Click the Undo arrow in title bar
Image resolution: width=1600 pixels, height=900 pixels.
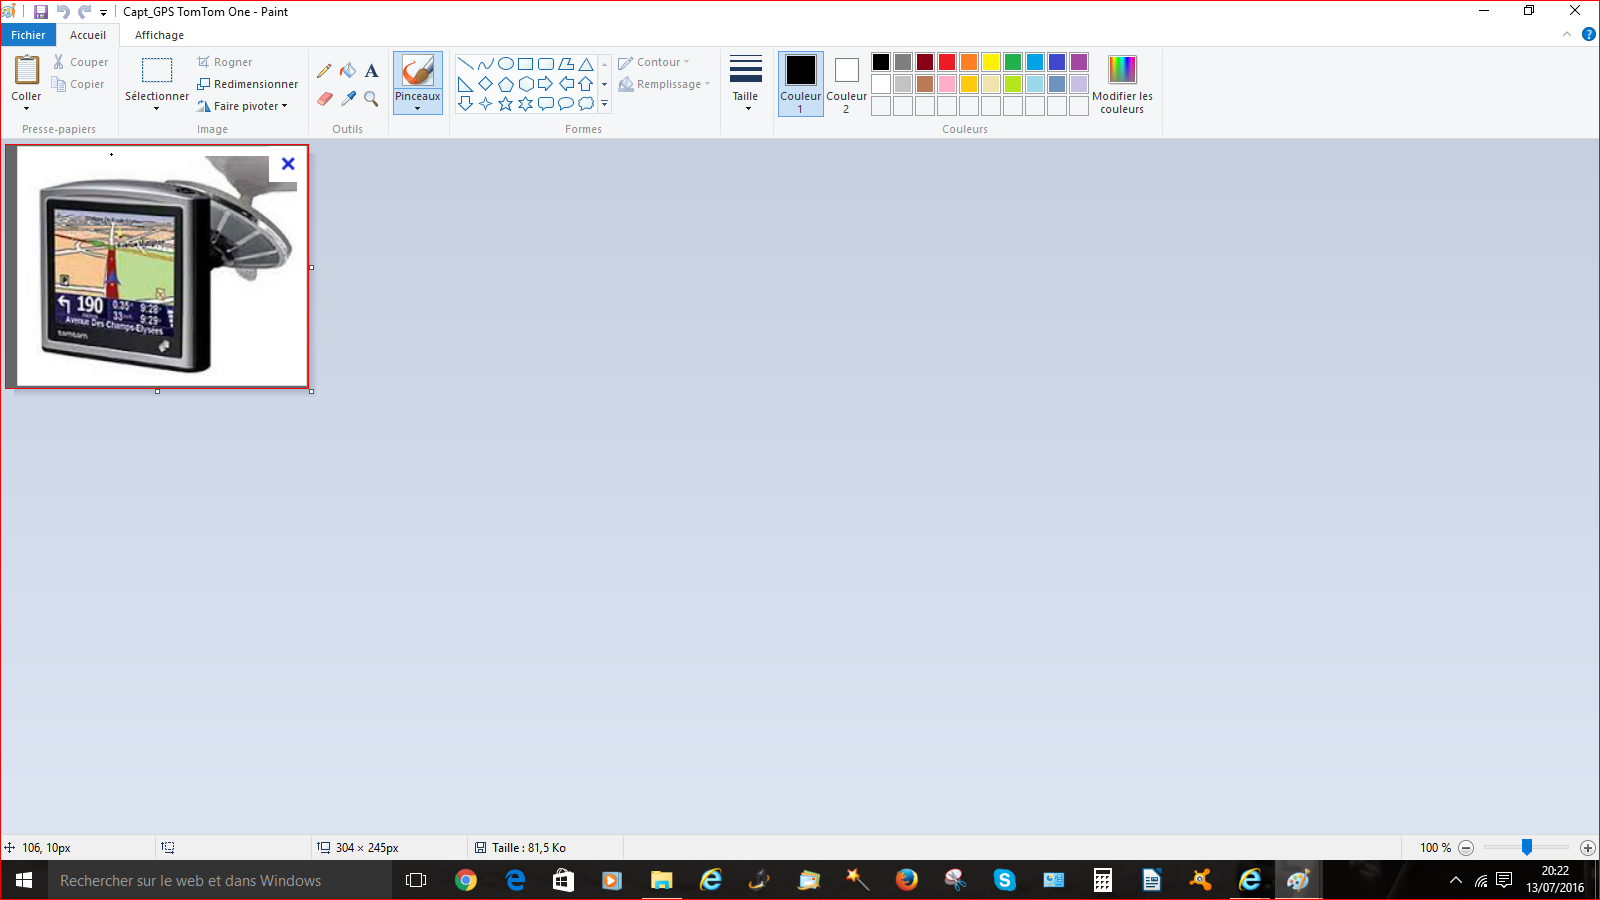[x=63, y=12]
